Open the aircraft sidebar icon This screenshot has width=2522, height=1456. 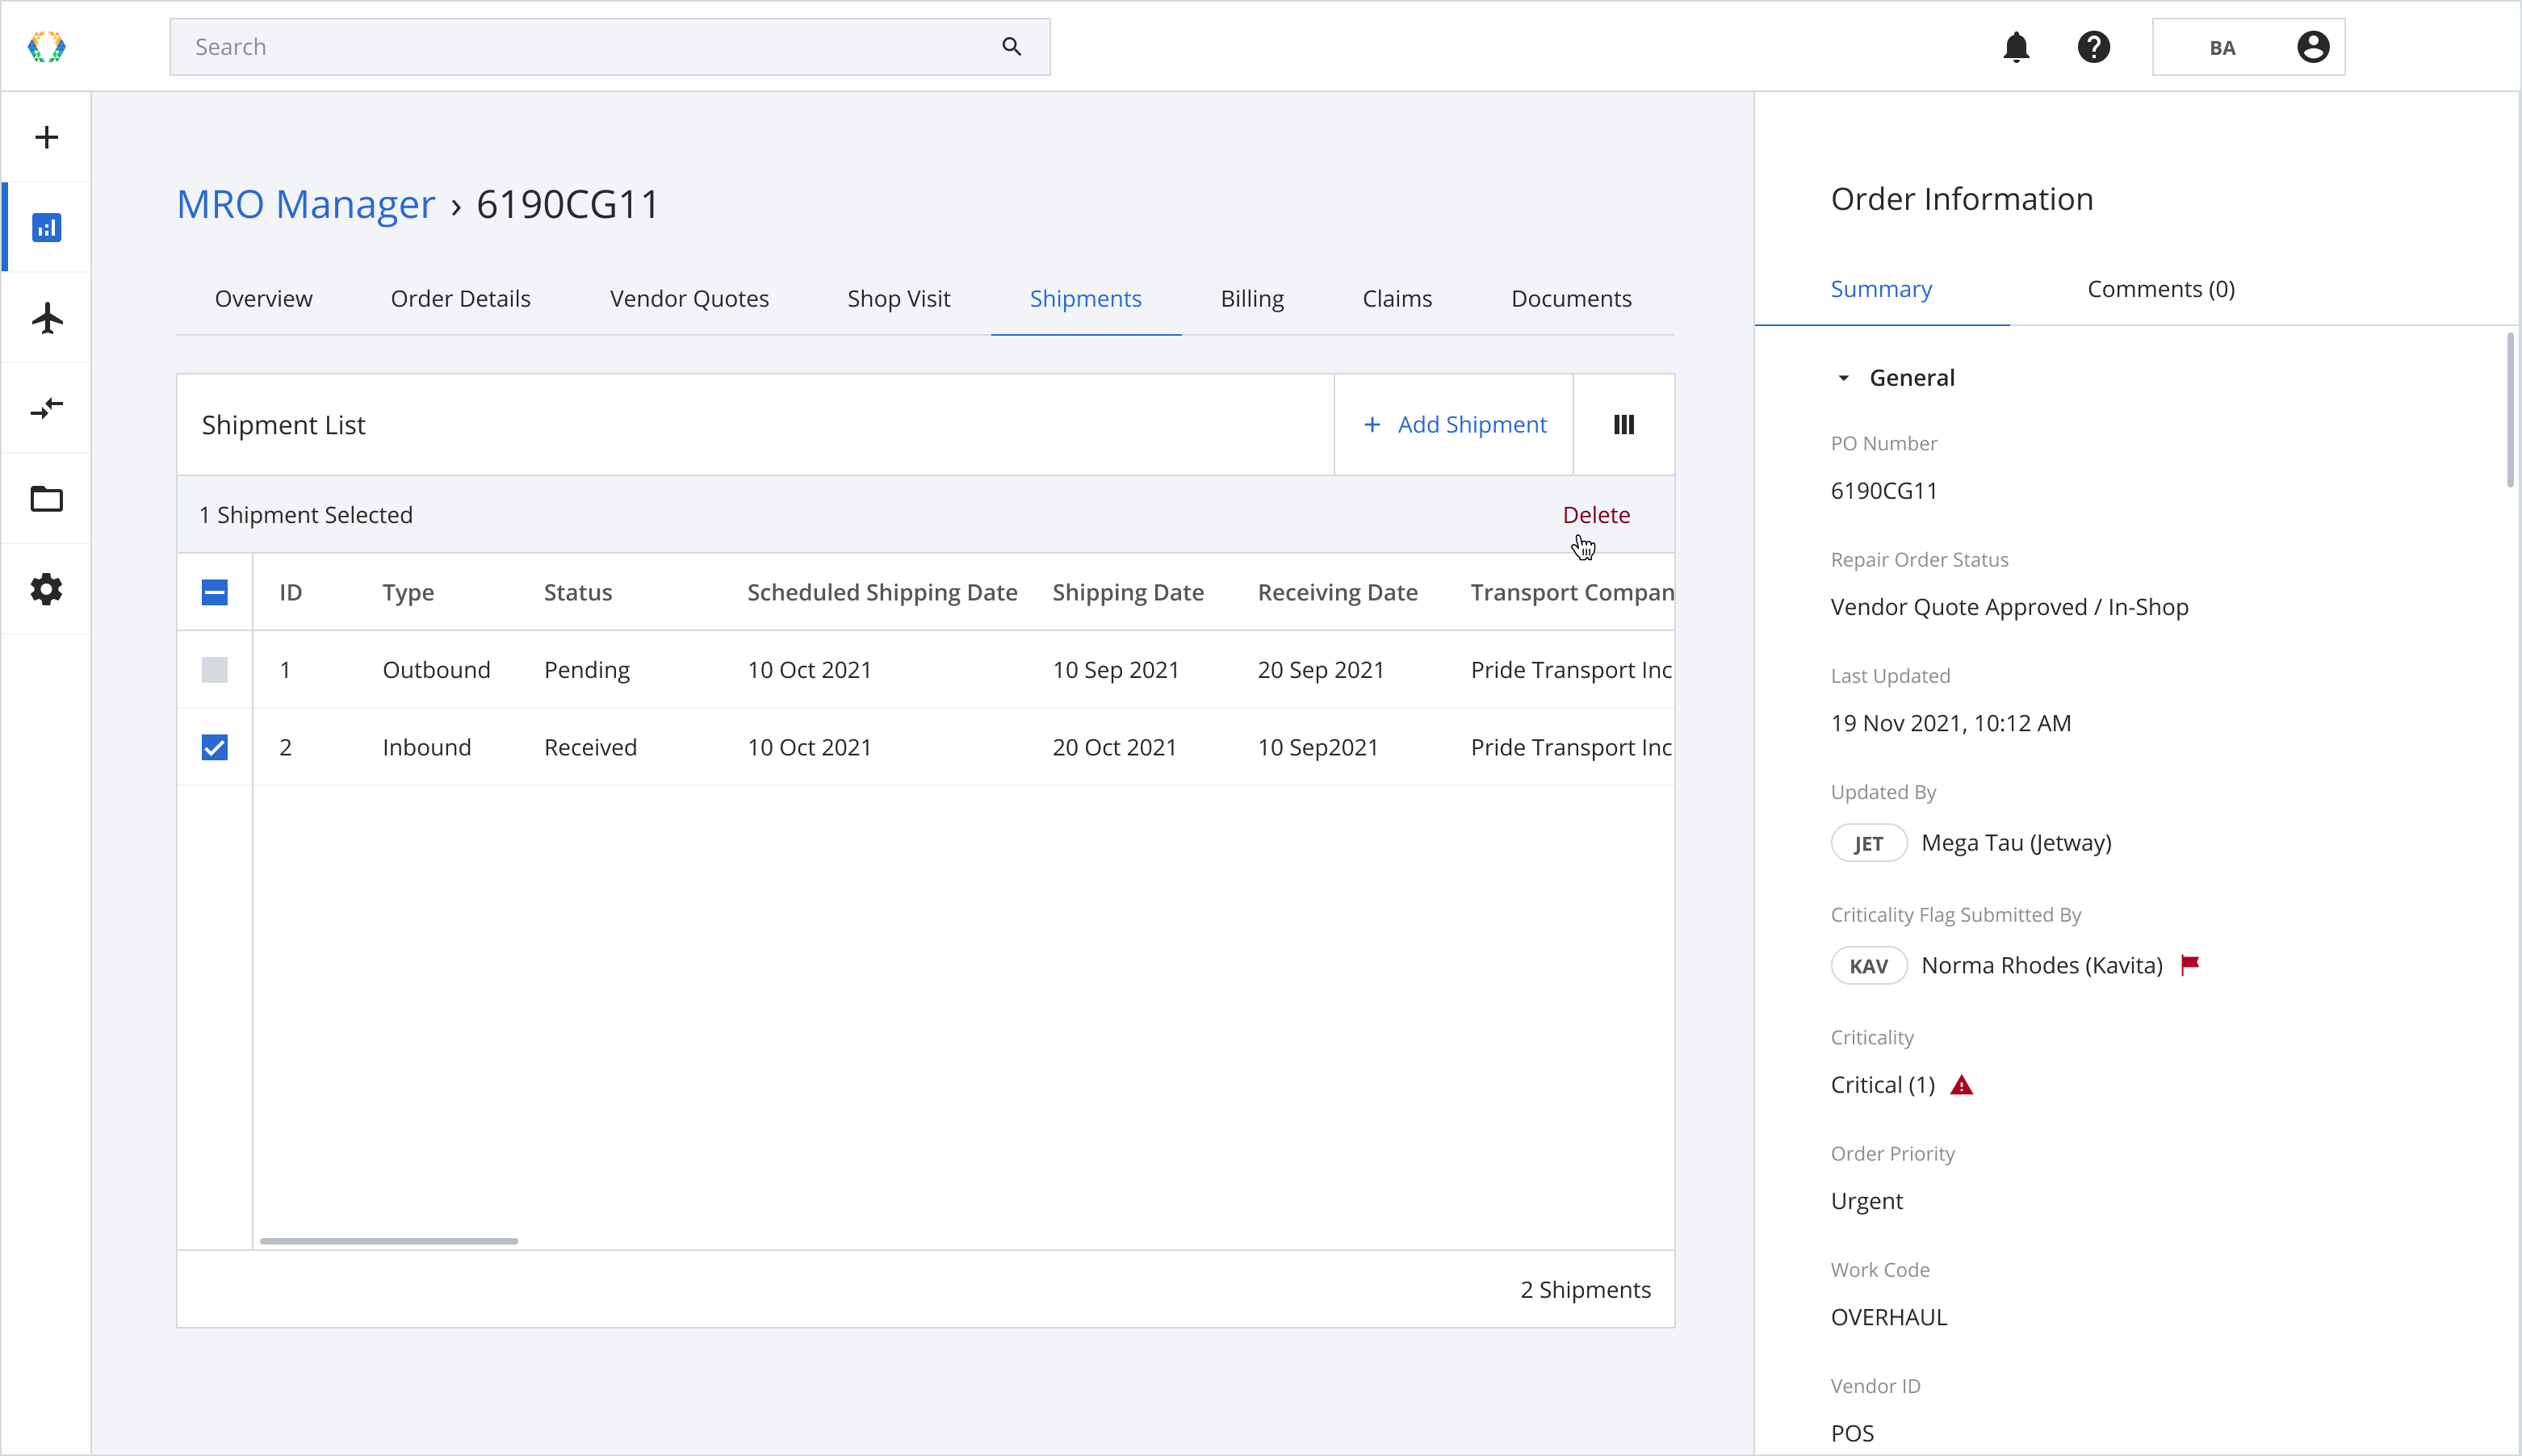[x=46, y=318]
